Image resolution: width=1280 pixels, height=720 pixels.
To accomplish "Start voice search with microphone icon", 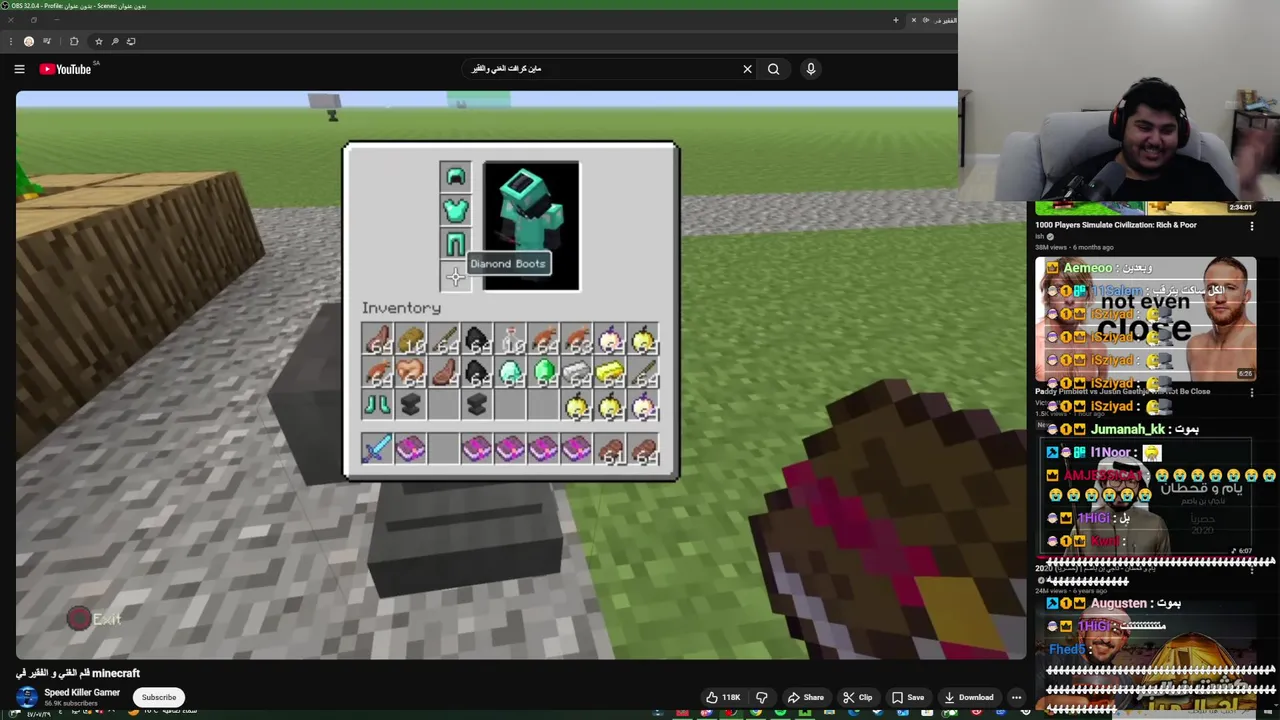I will coord(811,69).
